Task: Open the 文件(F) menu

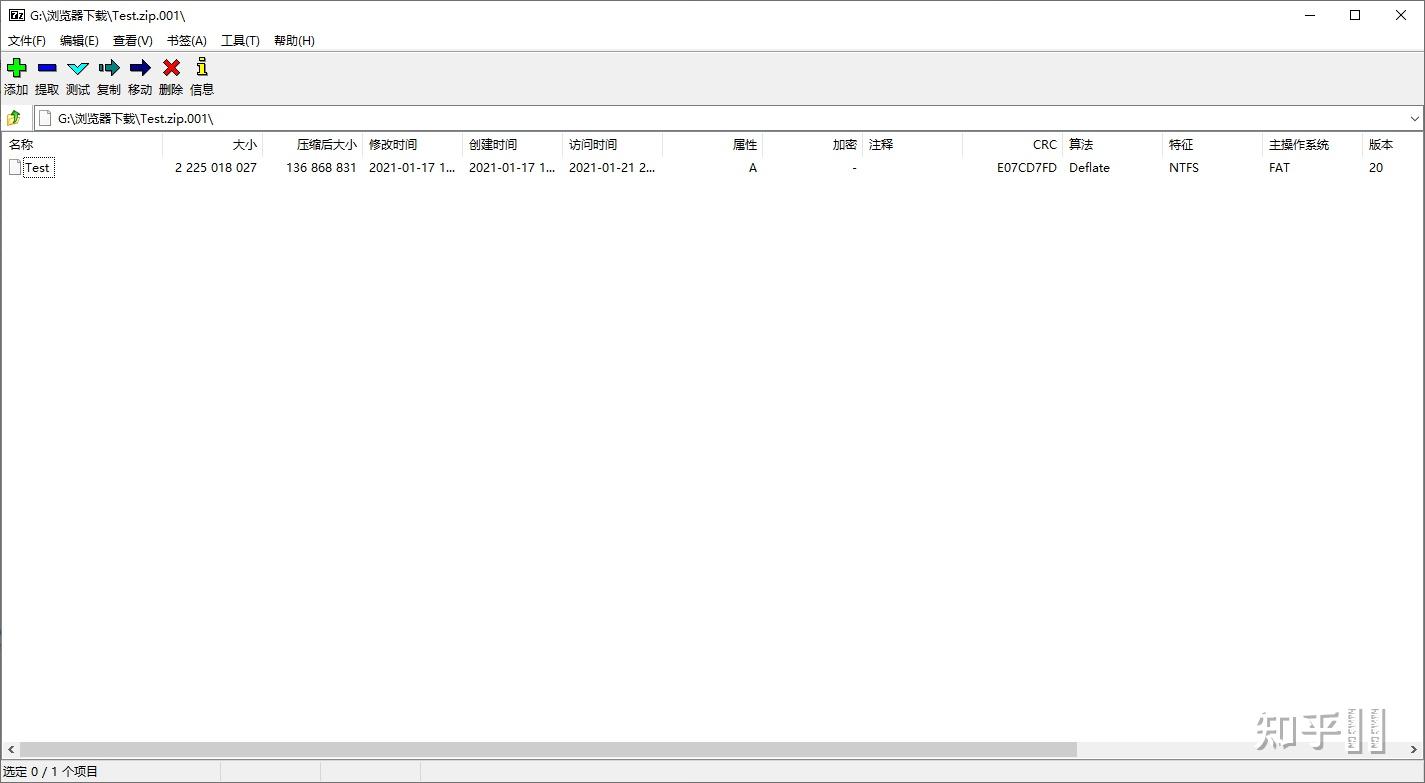Action: click(27, 41)
